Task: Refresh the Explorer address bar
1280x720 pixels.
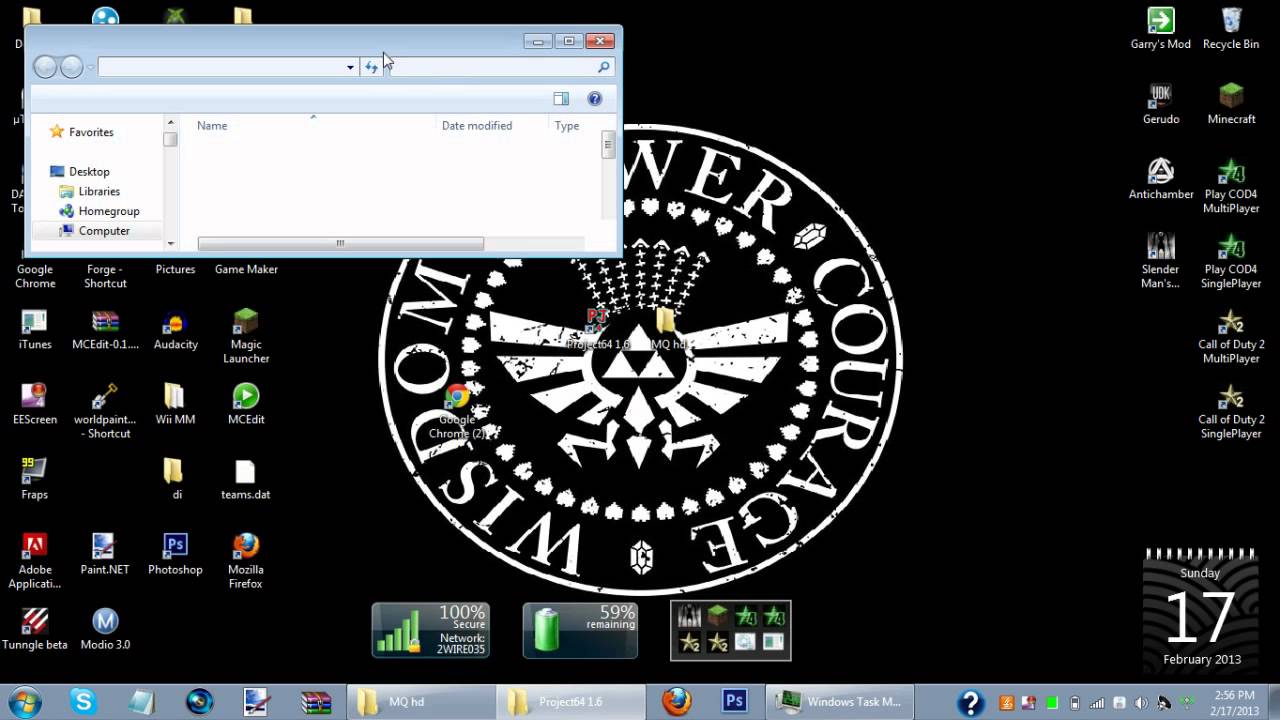Action: (371, 67)
